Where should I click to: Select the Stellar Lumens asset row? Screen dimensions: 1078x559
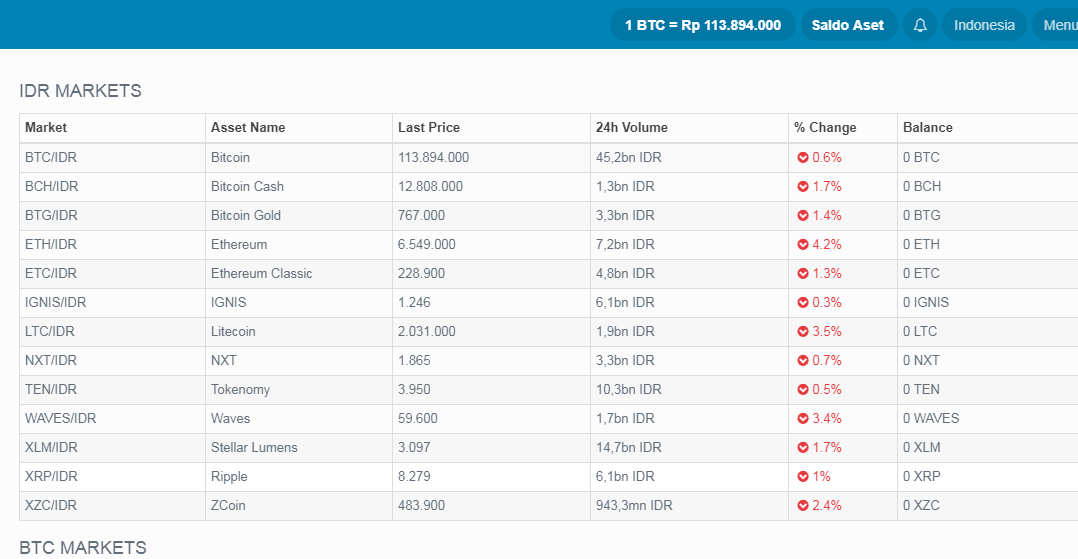click(x=254, y=448)
